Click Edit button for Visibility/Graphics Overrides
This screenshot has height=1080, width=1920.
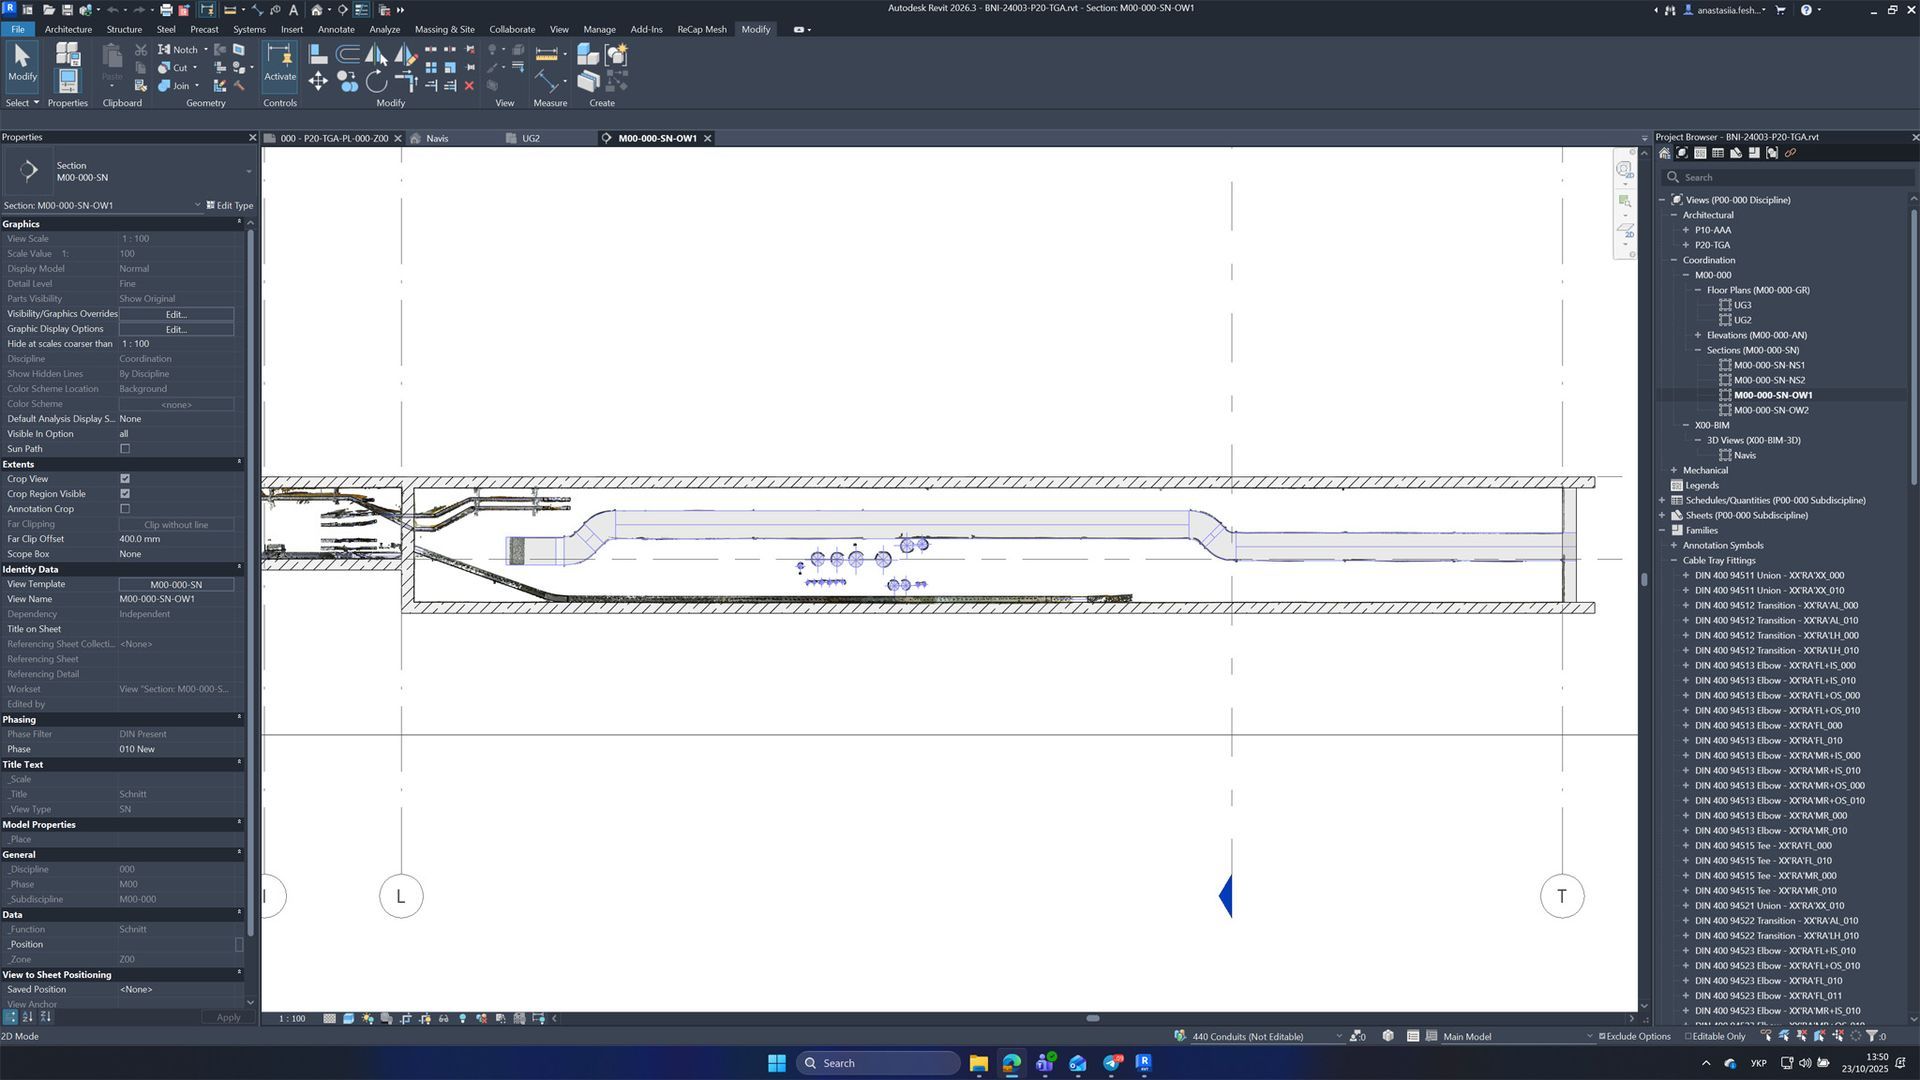point(176,314)
